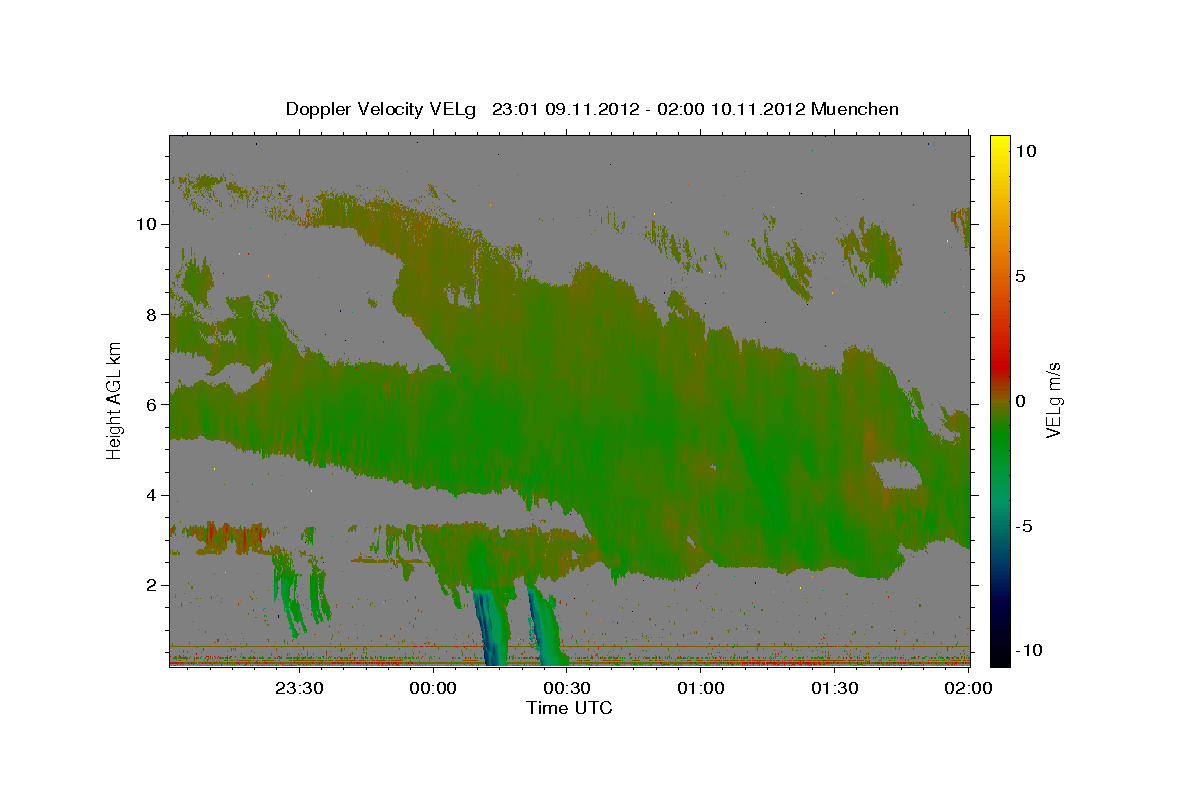Click the blue rain shaft near 00:15
The height and width of the screenshot is (800, 1200).
click(491, 628)
